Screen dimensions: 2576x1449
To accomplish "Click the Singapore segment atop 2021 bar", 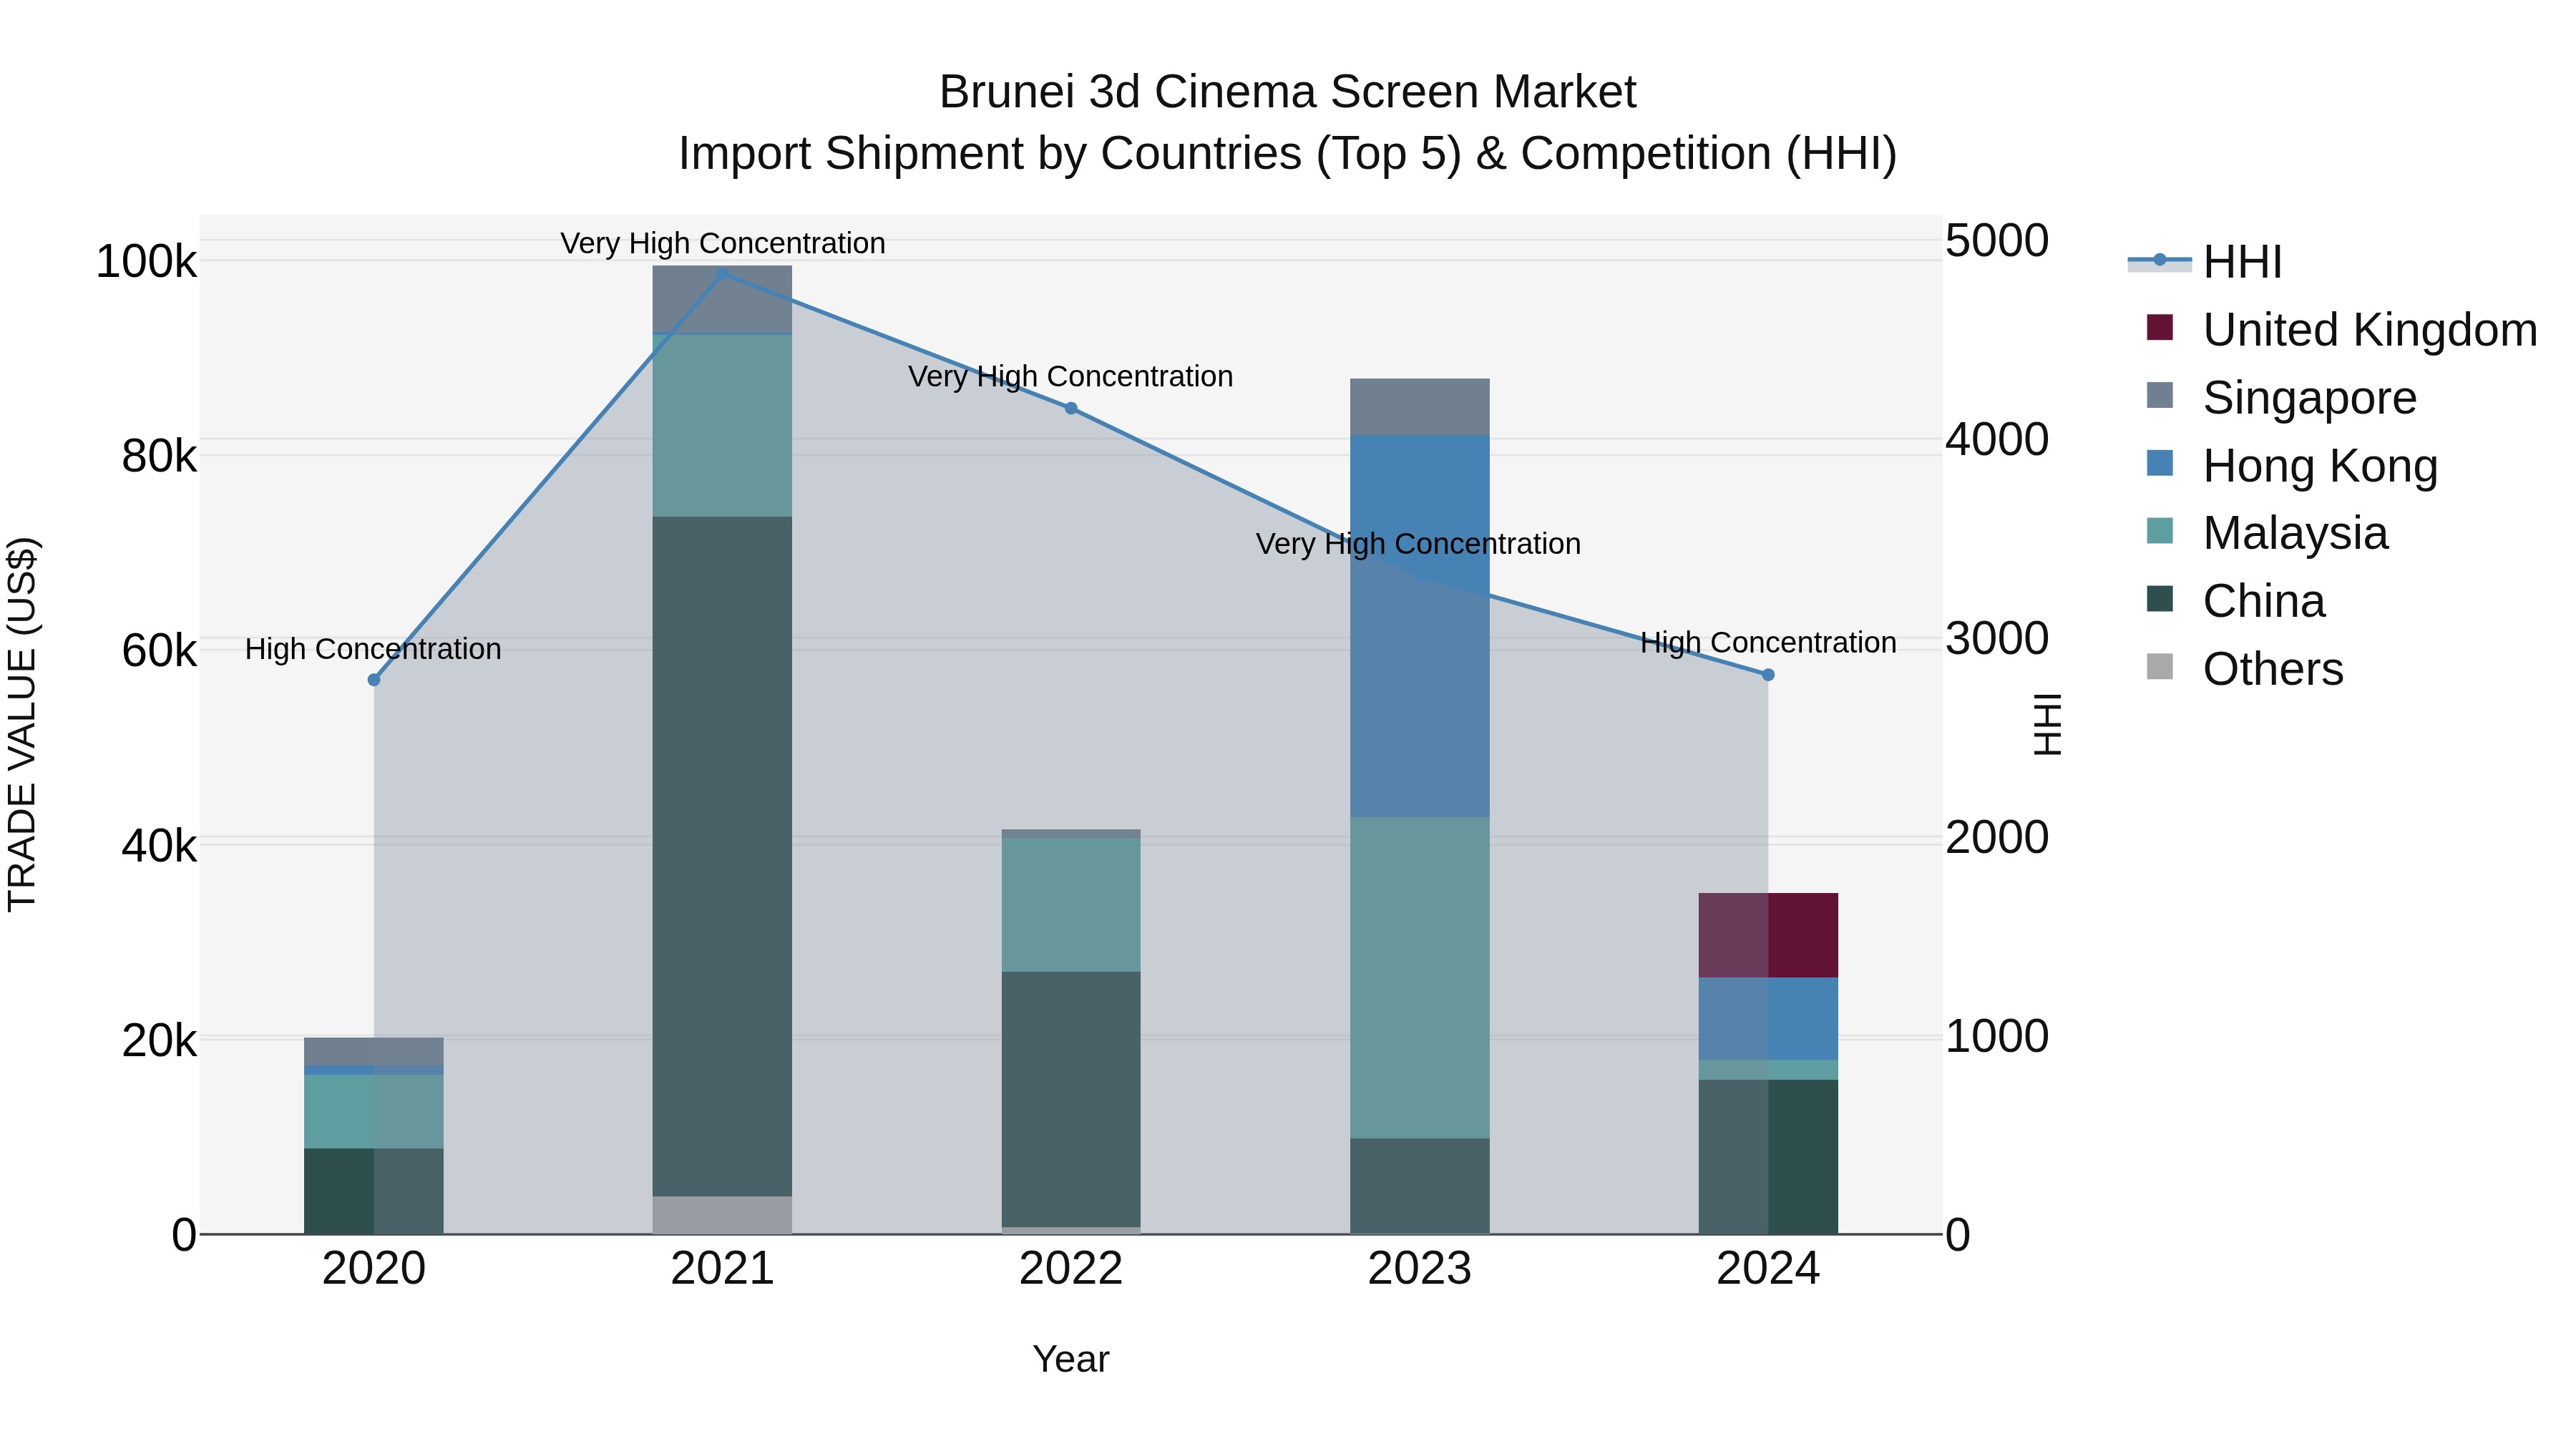I will tap(722, 299).
